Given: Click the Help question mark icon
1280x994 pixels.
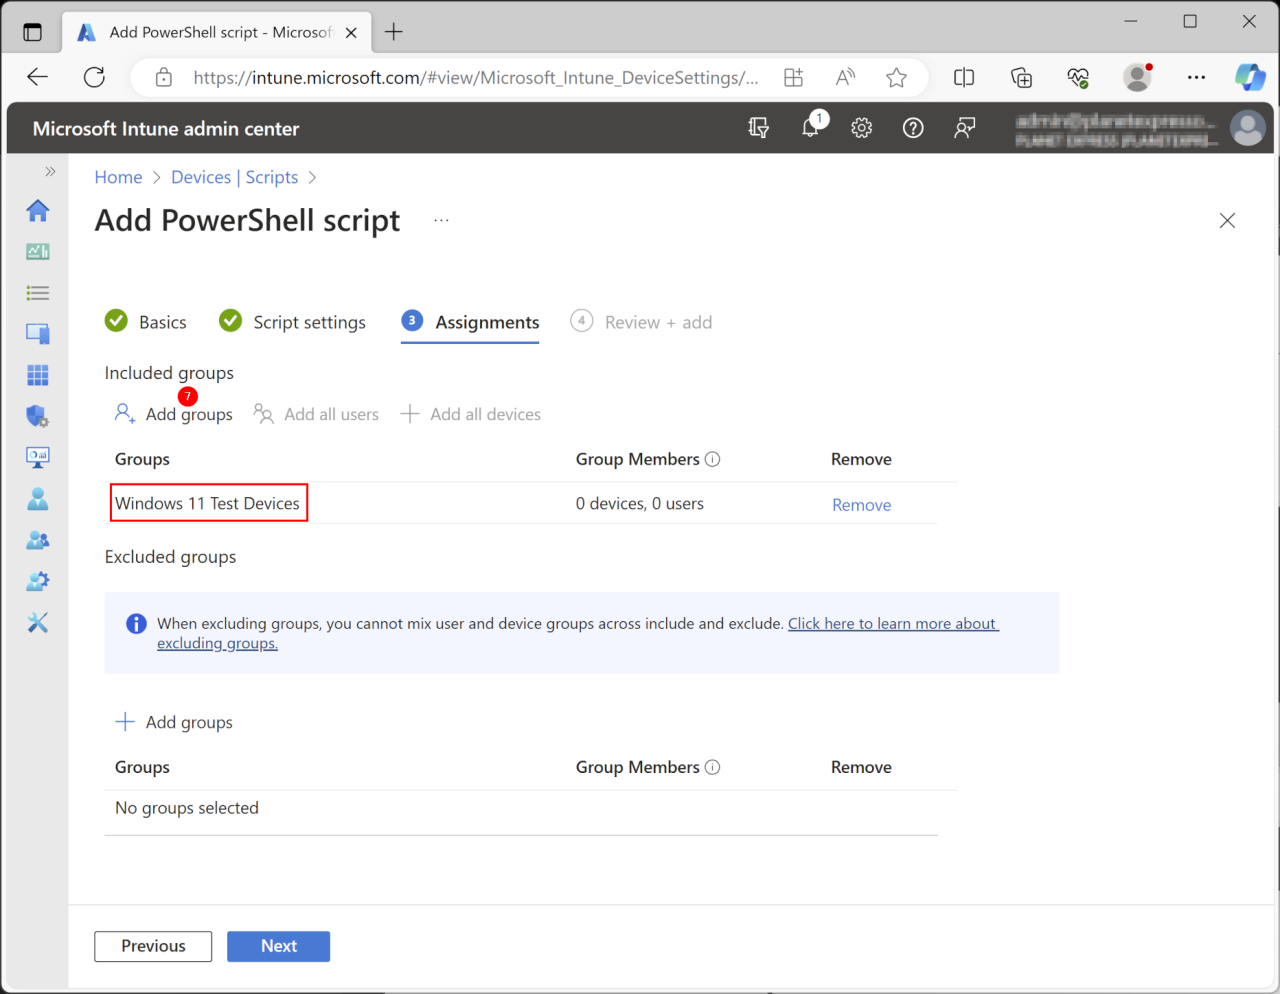Looking at the screenshot, I should click(912, 128).
